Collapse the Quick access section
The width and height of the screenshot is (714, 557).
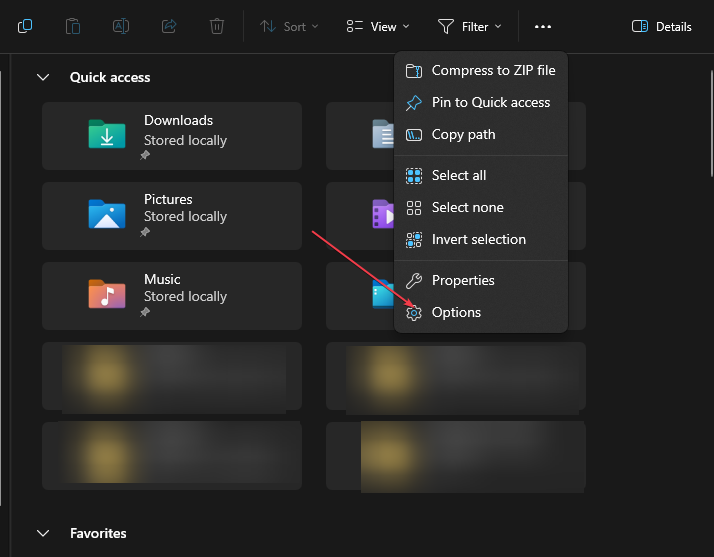[x=43, y=77]
